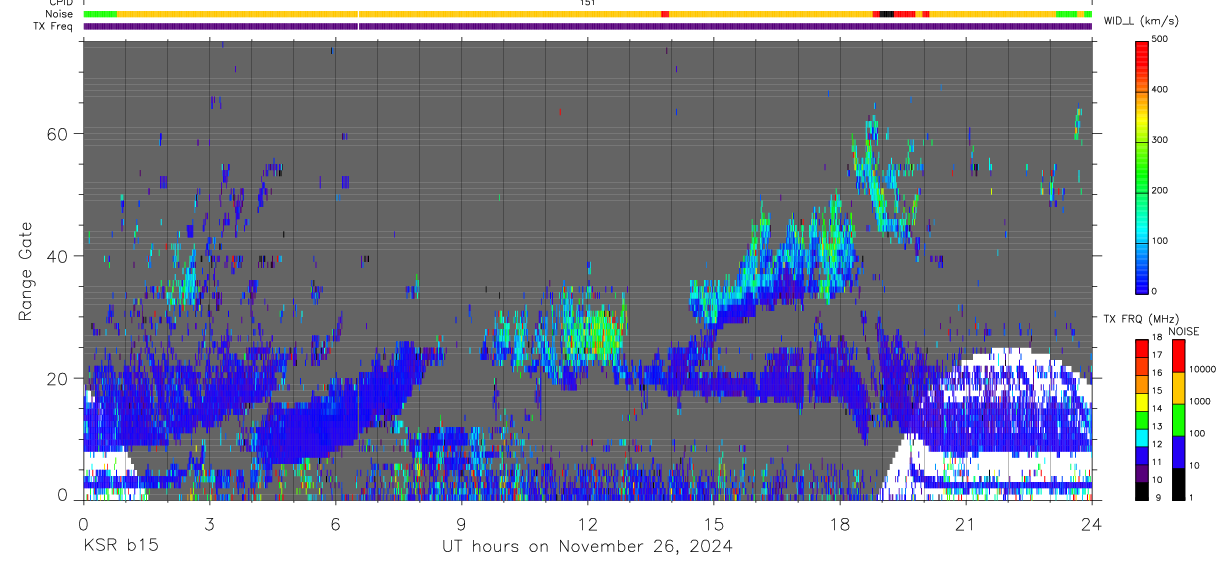Click the "UT hours on November 26, 2024" label
Viewport: 1228px width, 567px height.
click(587, 546)
